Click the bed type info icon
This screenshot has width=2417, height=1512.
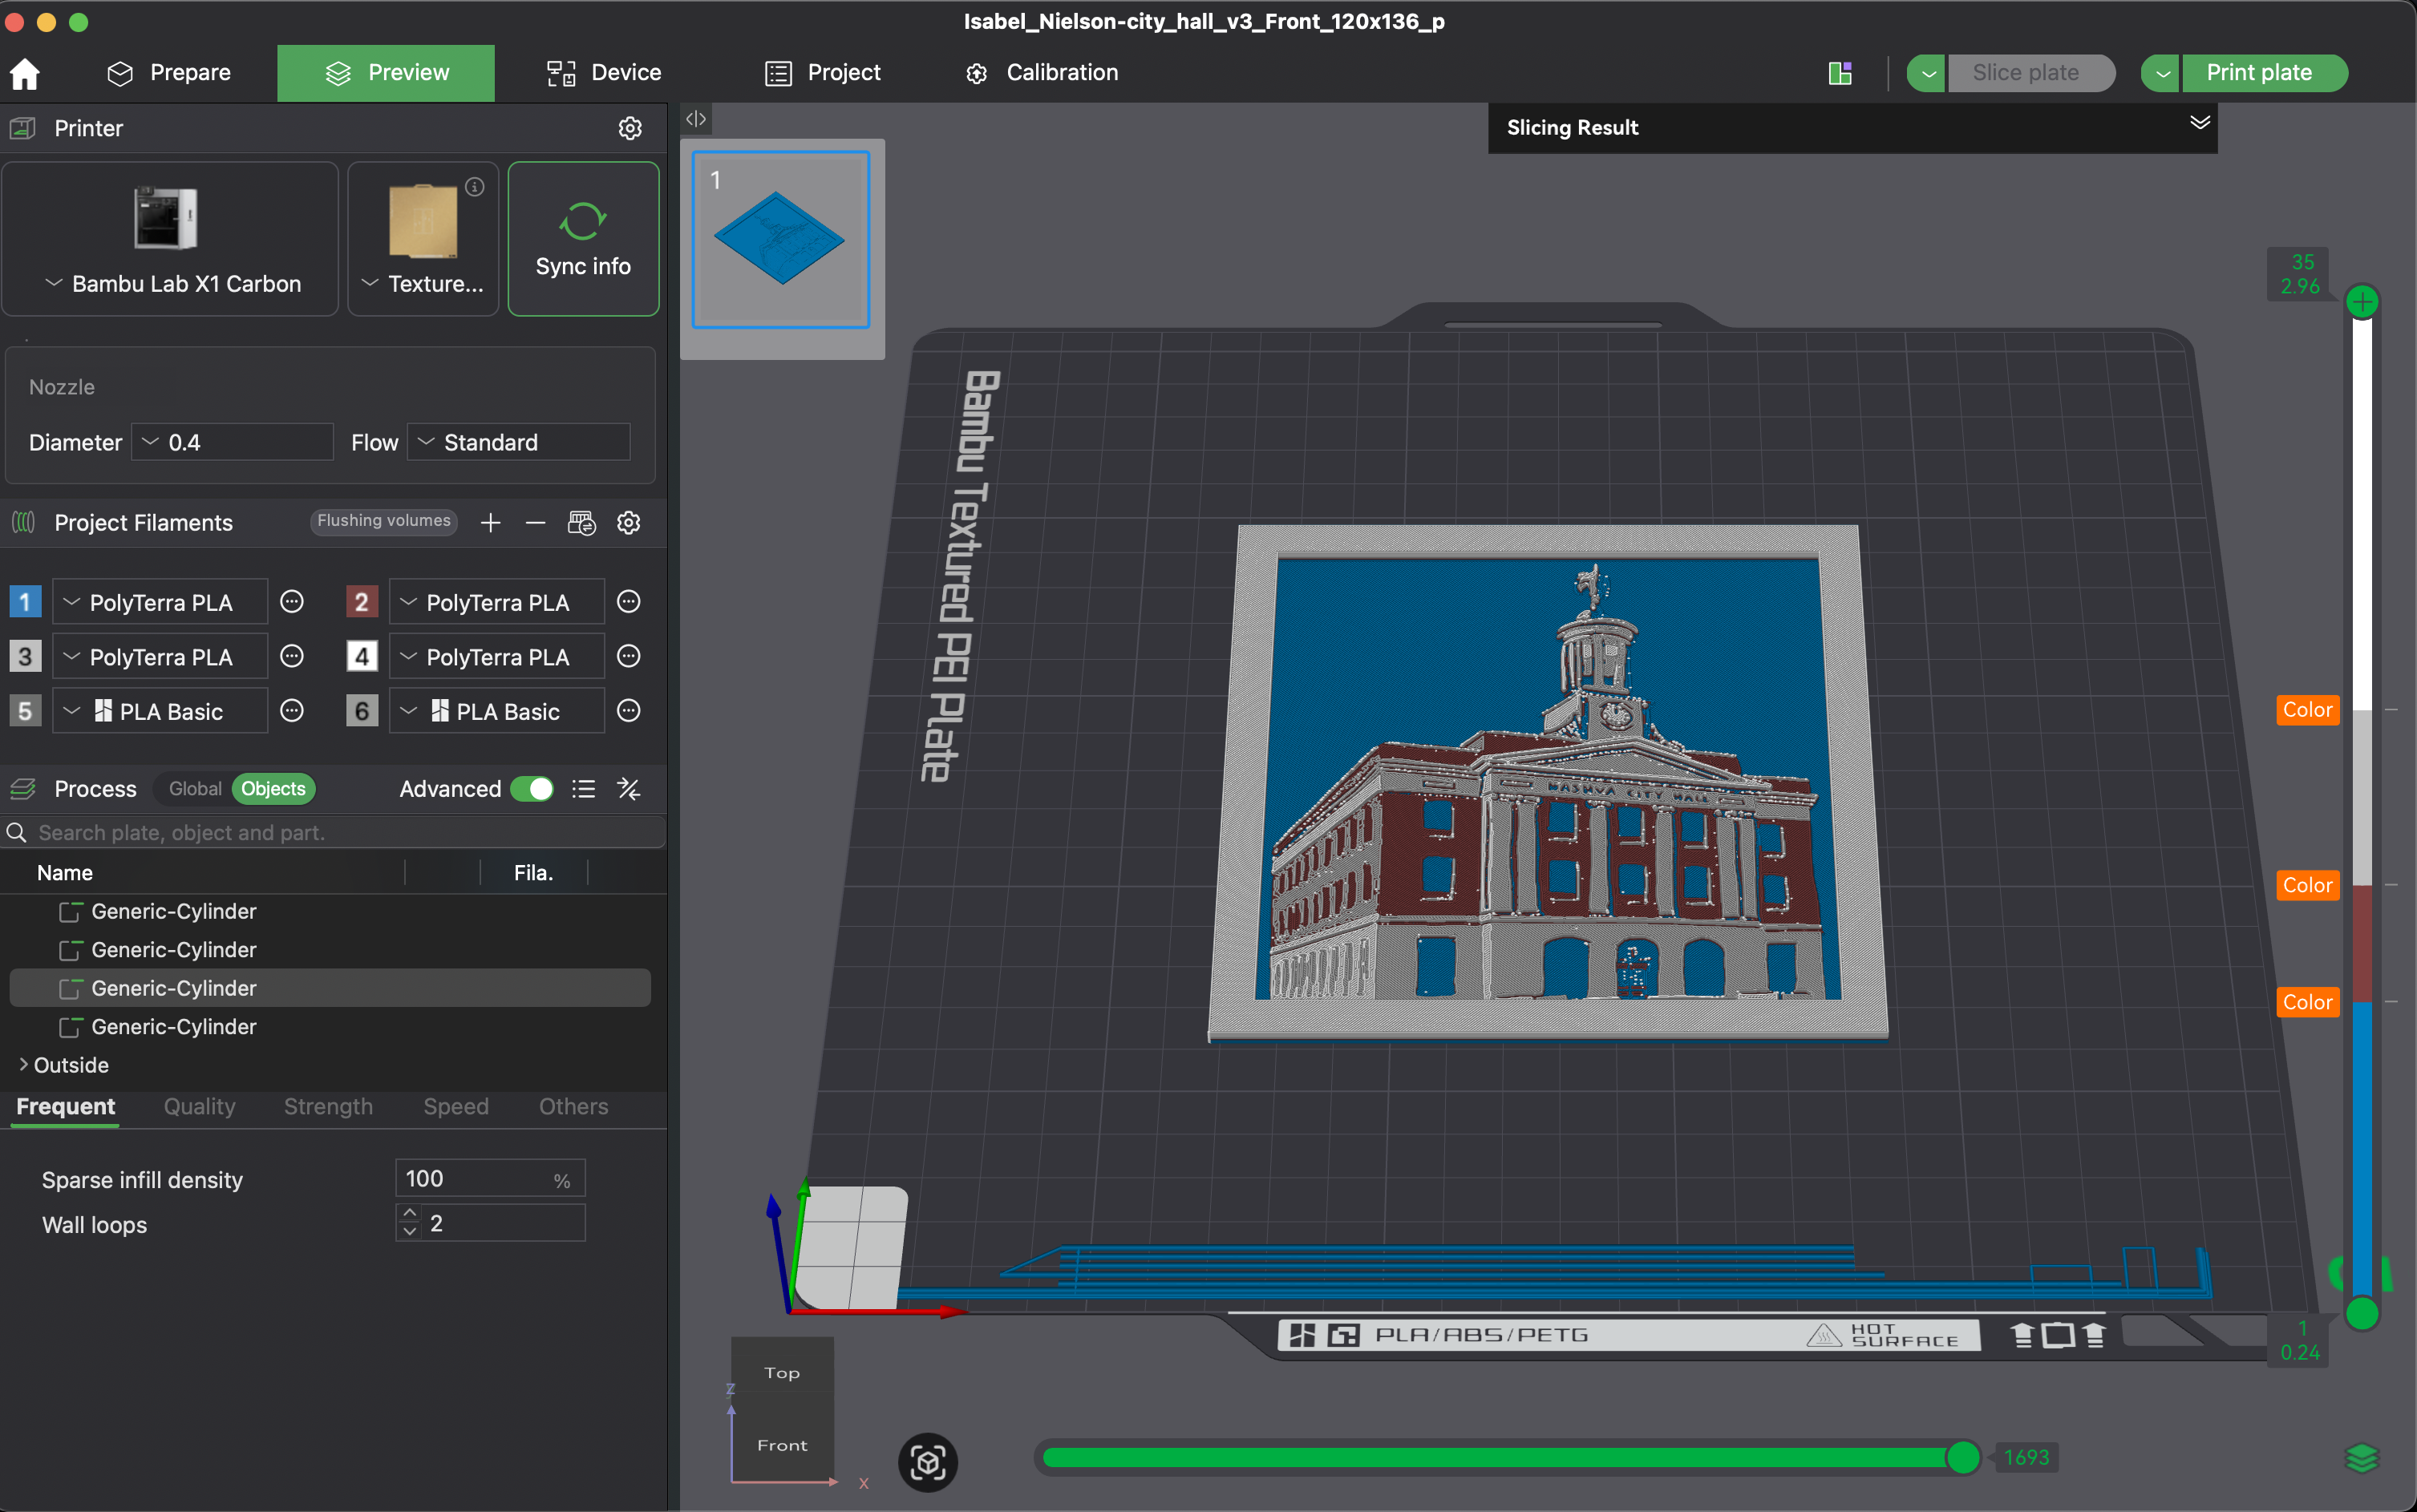point(475,187)
